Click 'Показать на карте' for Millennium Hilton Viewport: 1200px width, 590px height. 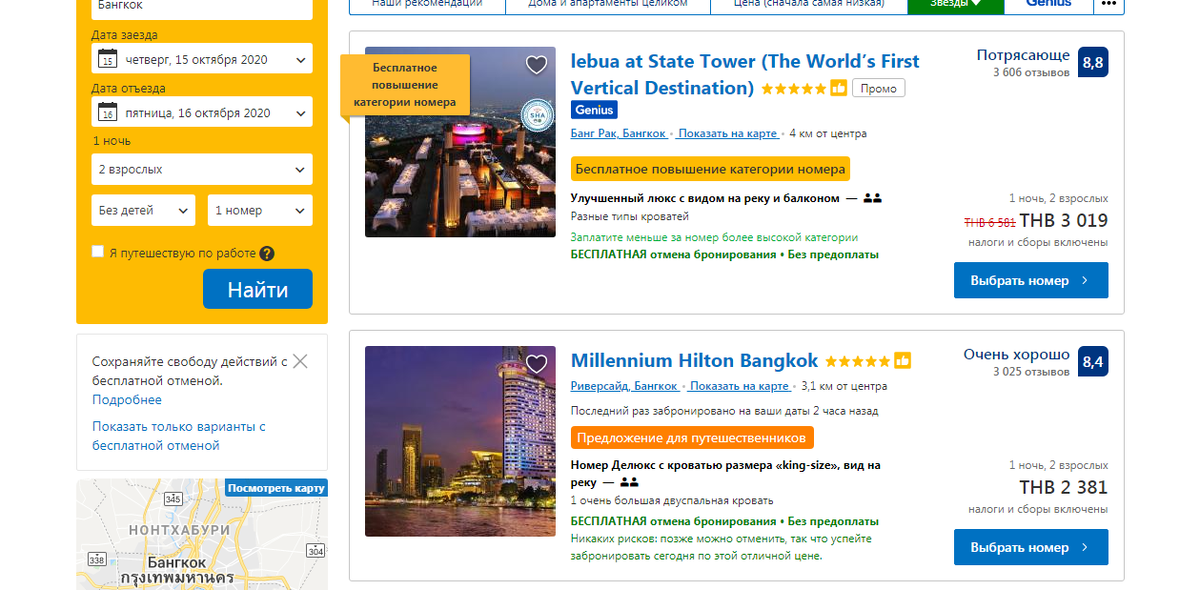tap(740, 386)
